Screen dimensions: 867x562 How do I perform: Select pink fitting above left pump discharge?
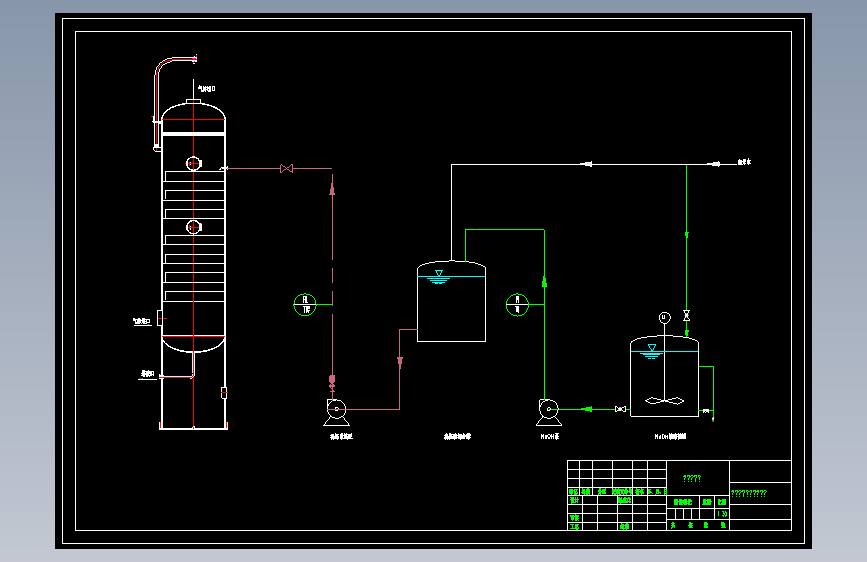tap(332, 382)
